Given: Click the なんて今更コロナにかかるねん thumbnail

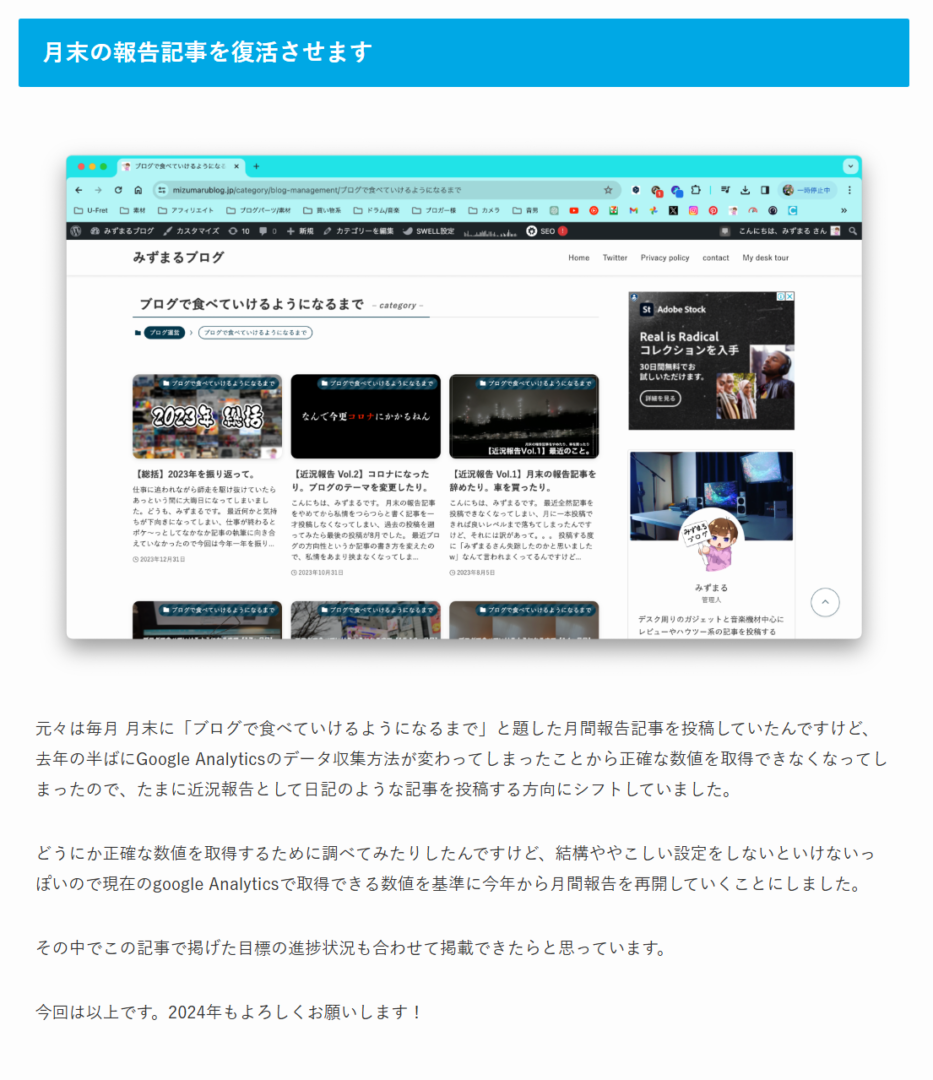Looking at the screenshot, I should tap(366, 417).
